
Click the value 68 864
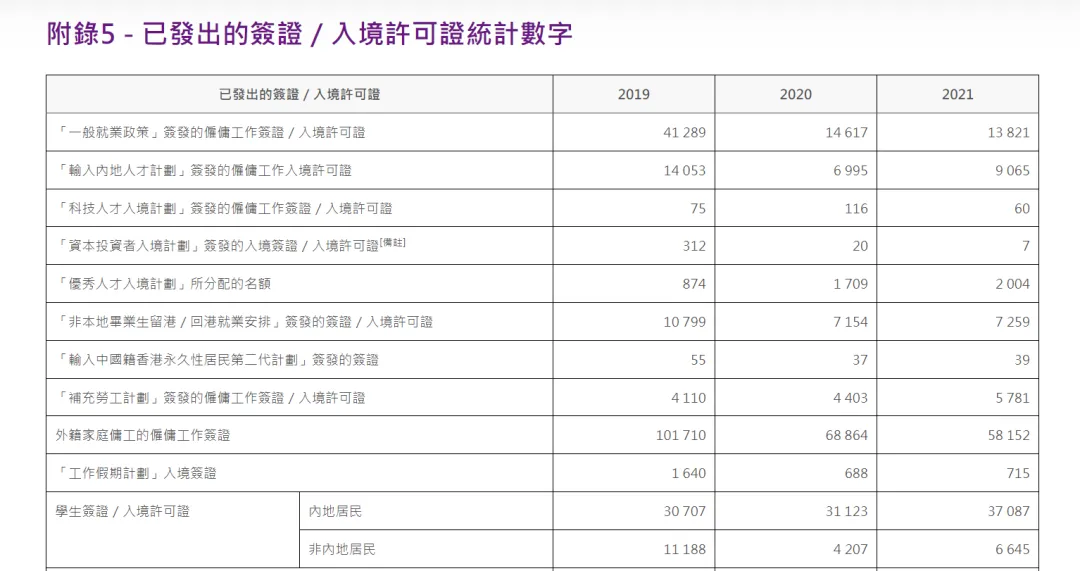point(847,435)
